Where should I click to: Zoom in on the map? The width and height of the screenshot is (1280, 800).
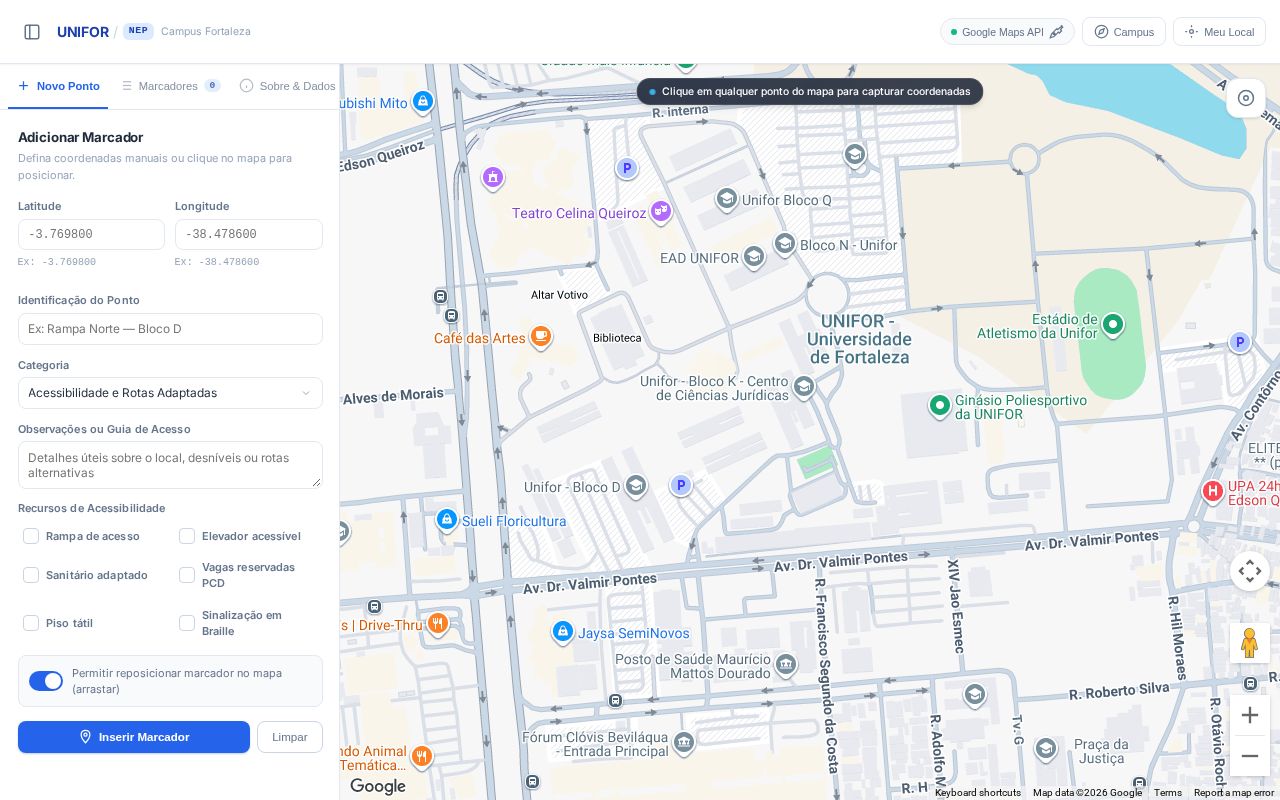point(1250,715)
